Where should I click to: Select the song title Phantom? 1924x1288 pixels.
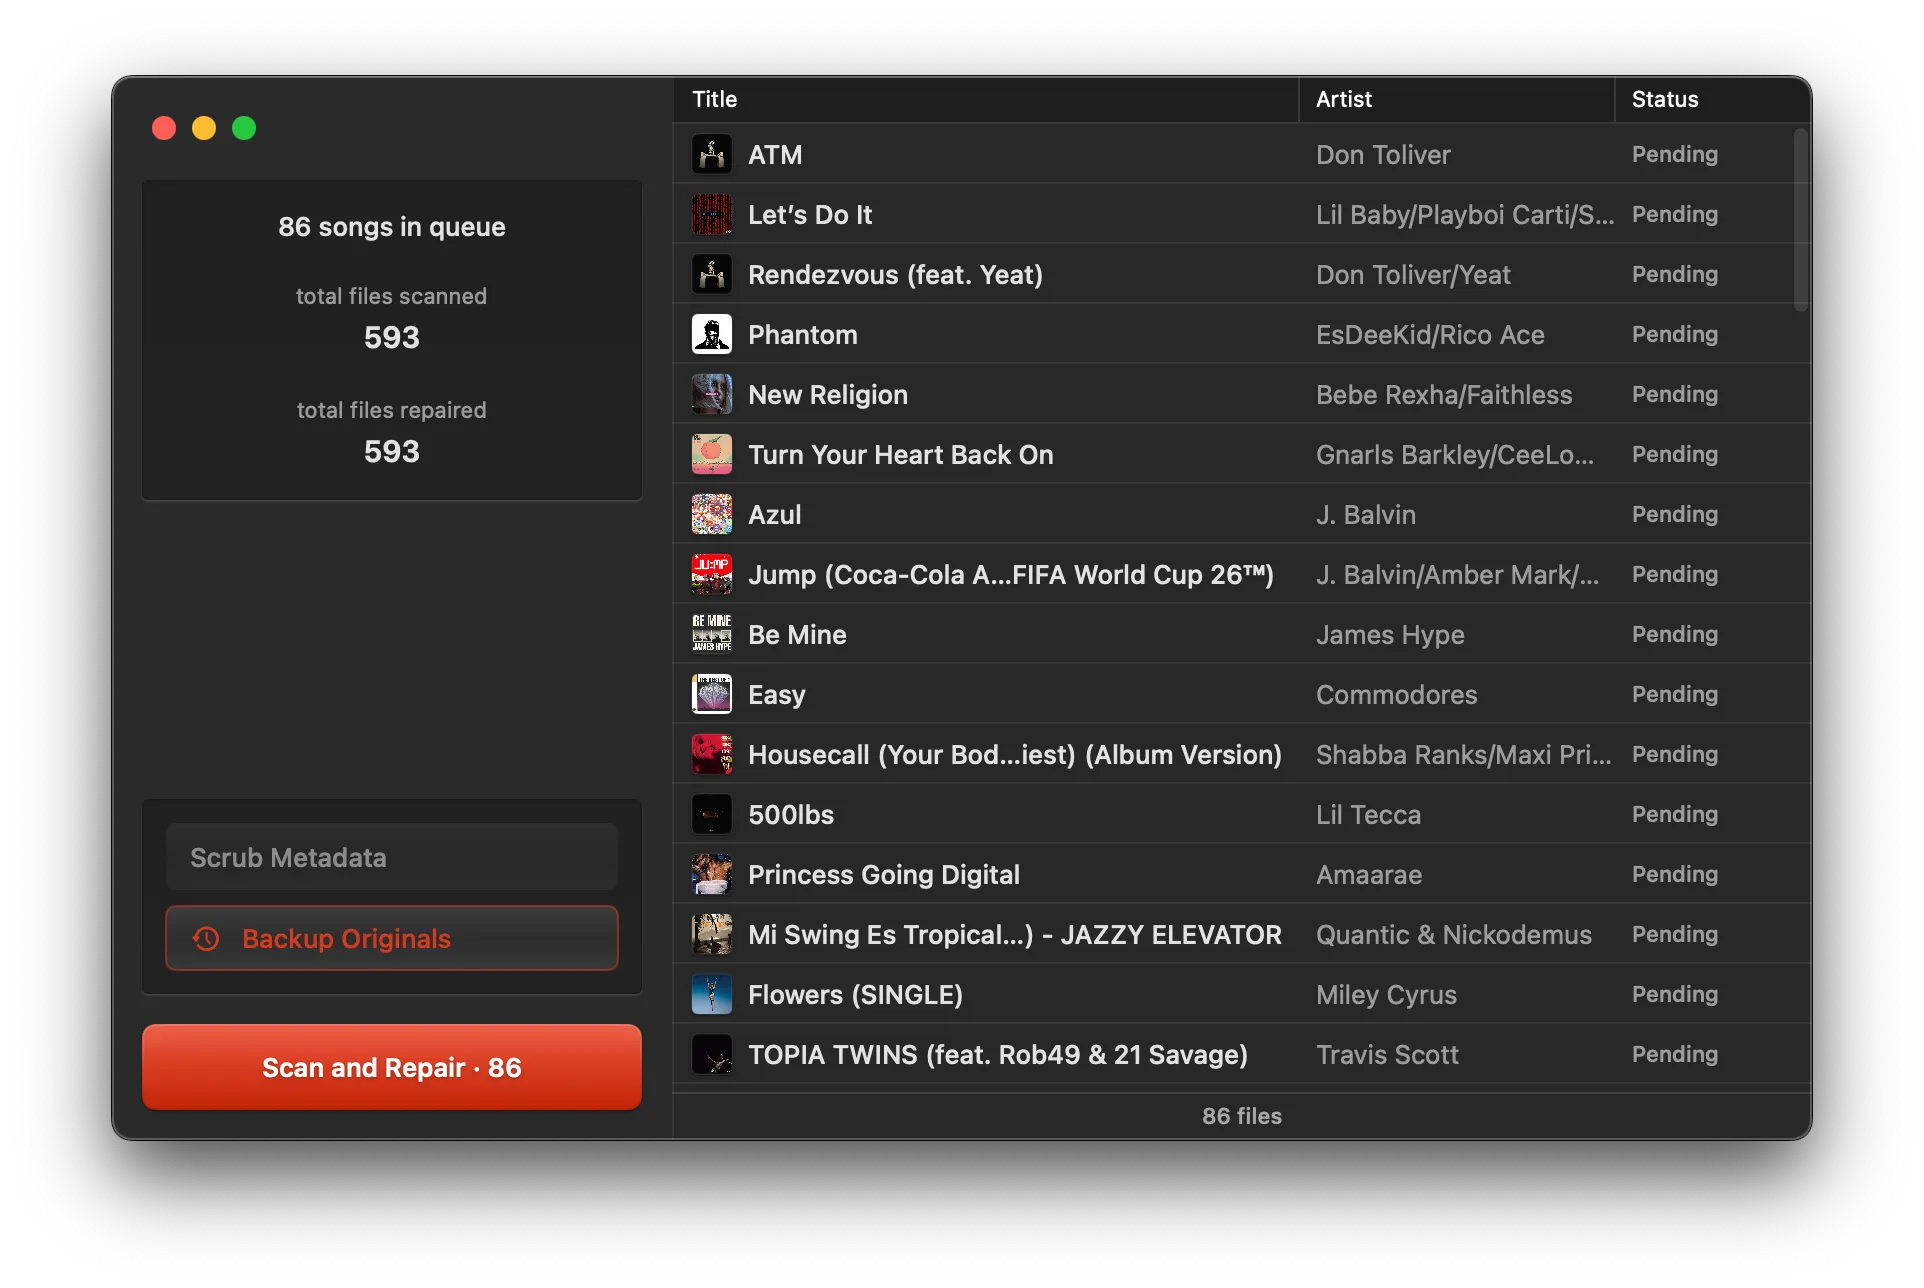pos(803,335)
